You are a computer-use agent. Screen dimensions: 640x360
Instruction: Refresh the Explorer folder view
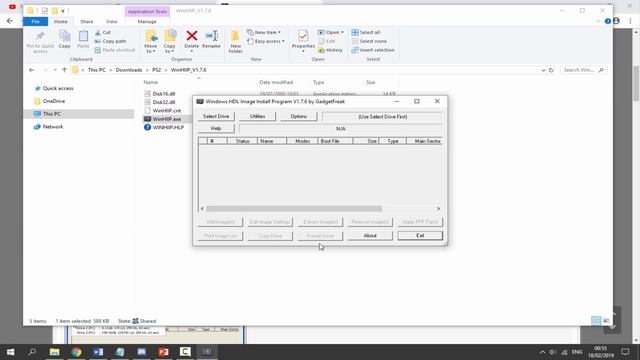tap(551, 70)
